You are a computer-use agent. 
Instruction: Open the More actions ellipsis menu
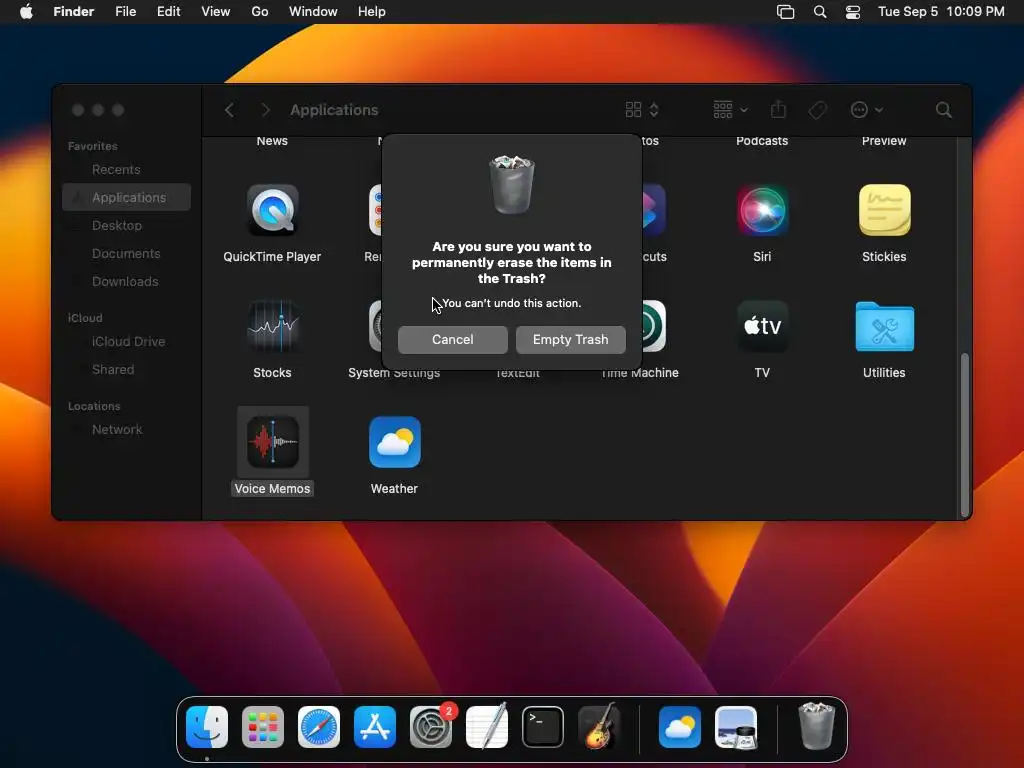pyautogui.click(x=867, y=110)
